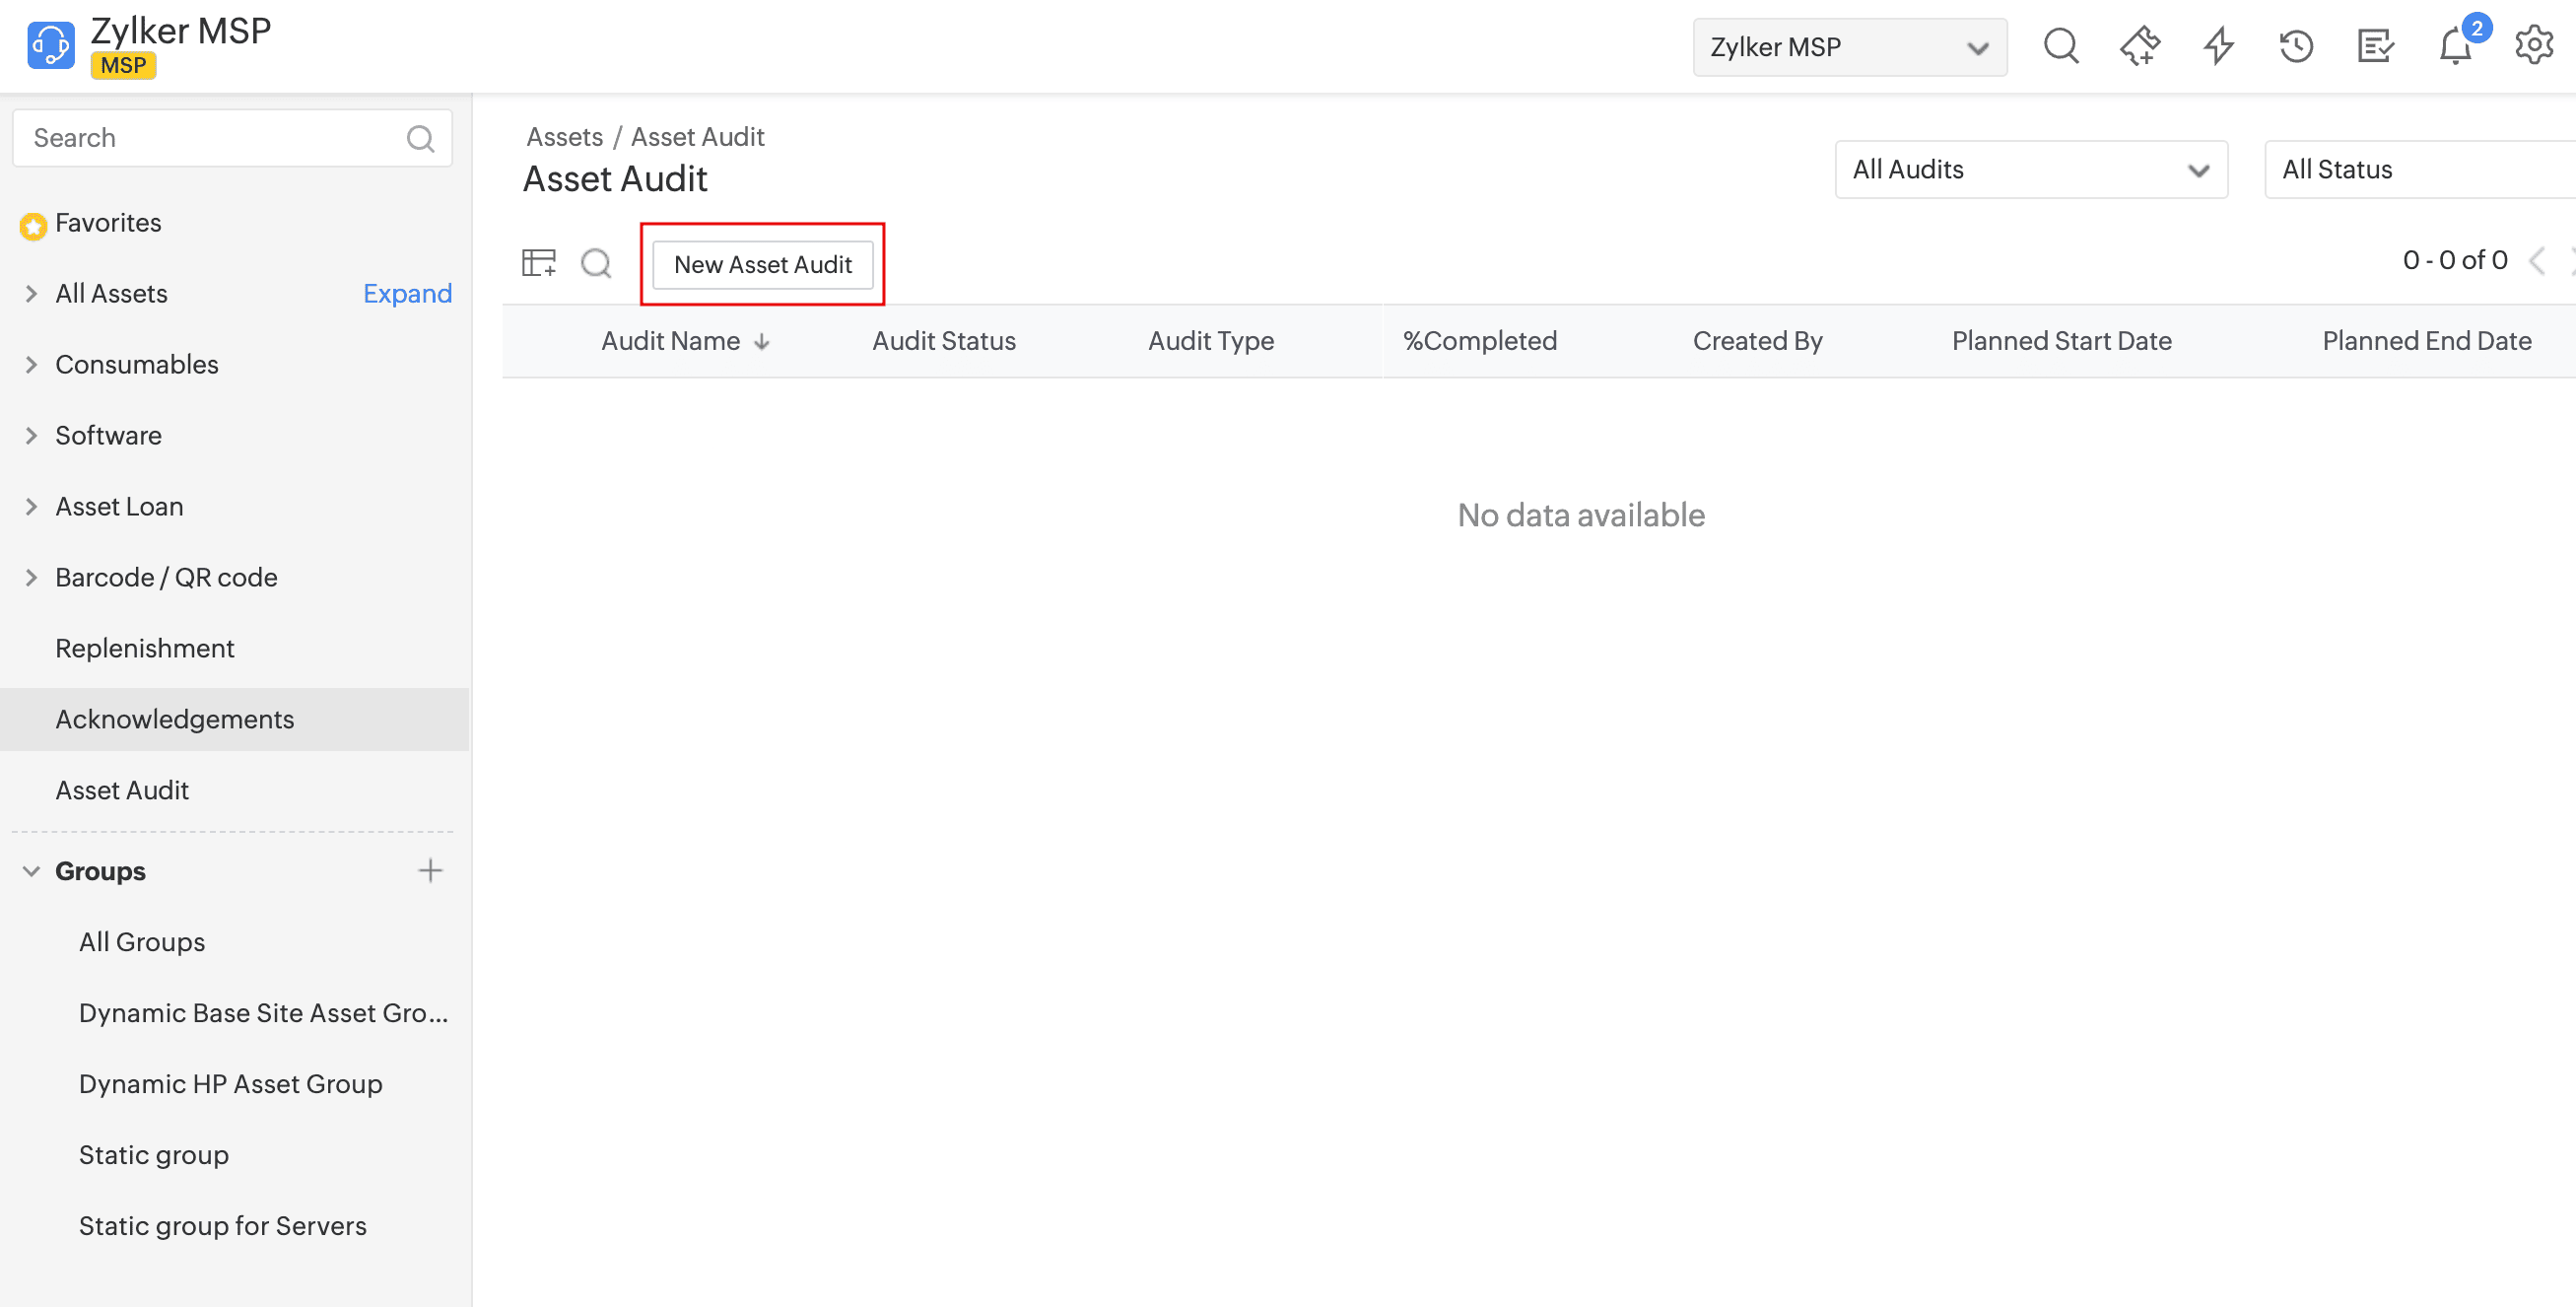The image size is (2576, 1307).
Task: Open the recent history clock icon
Action: [x=2296, y=46]
